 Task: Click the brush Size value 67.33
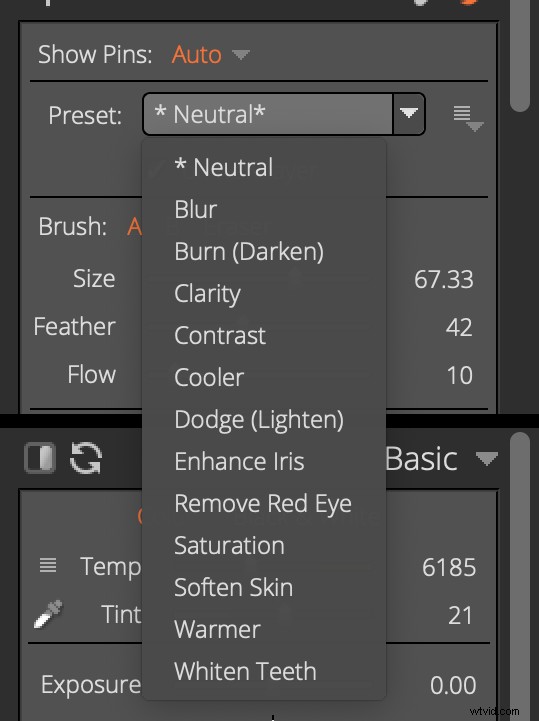point(443,279)
